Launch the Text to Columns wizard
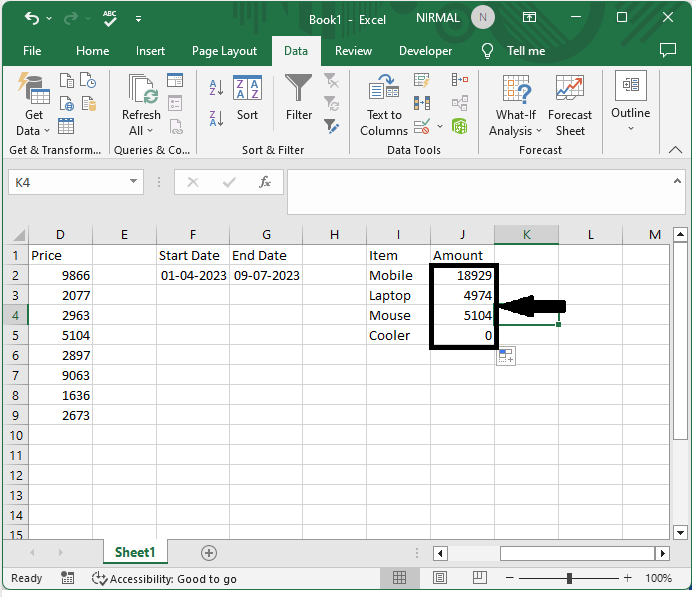 384,106
